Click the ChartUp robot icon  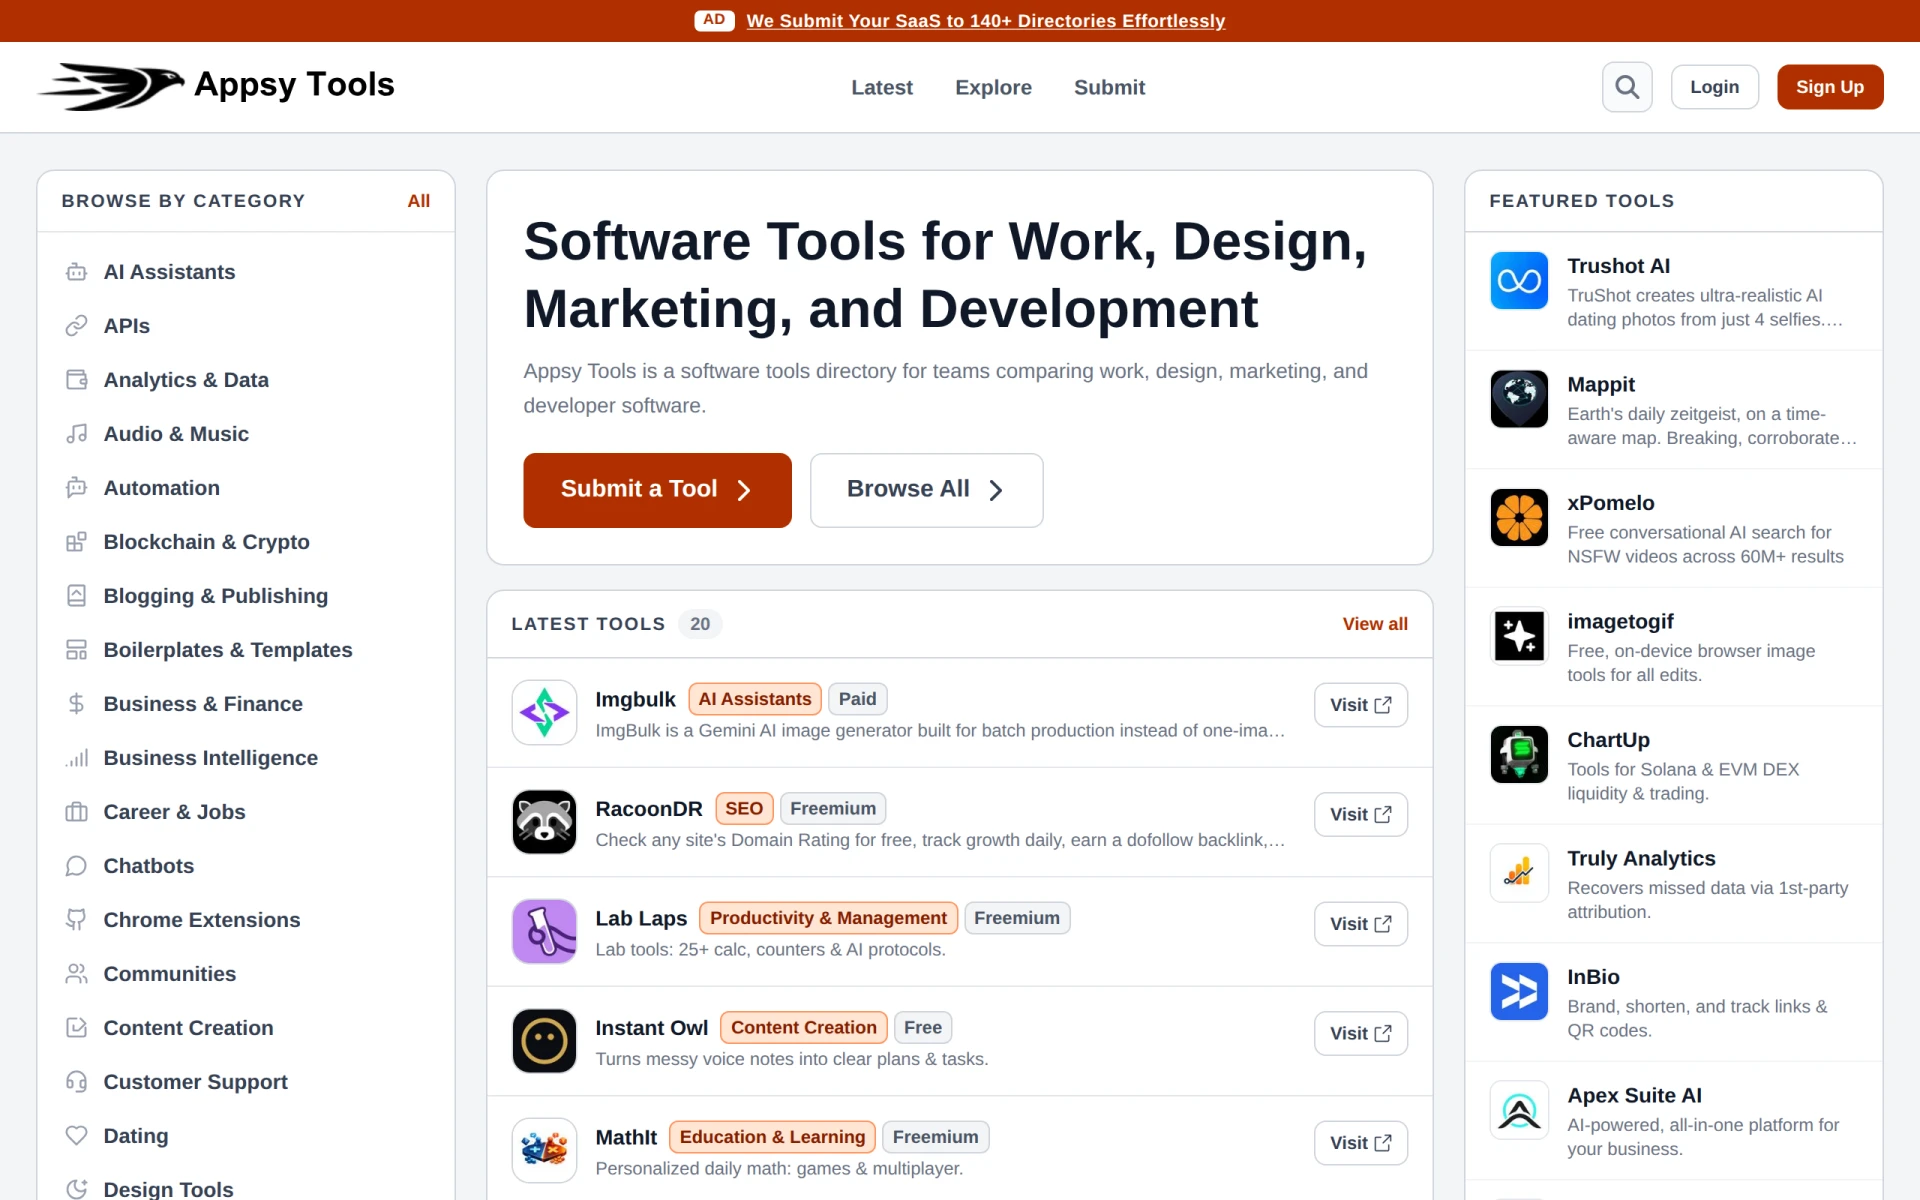1519,754
